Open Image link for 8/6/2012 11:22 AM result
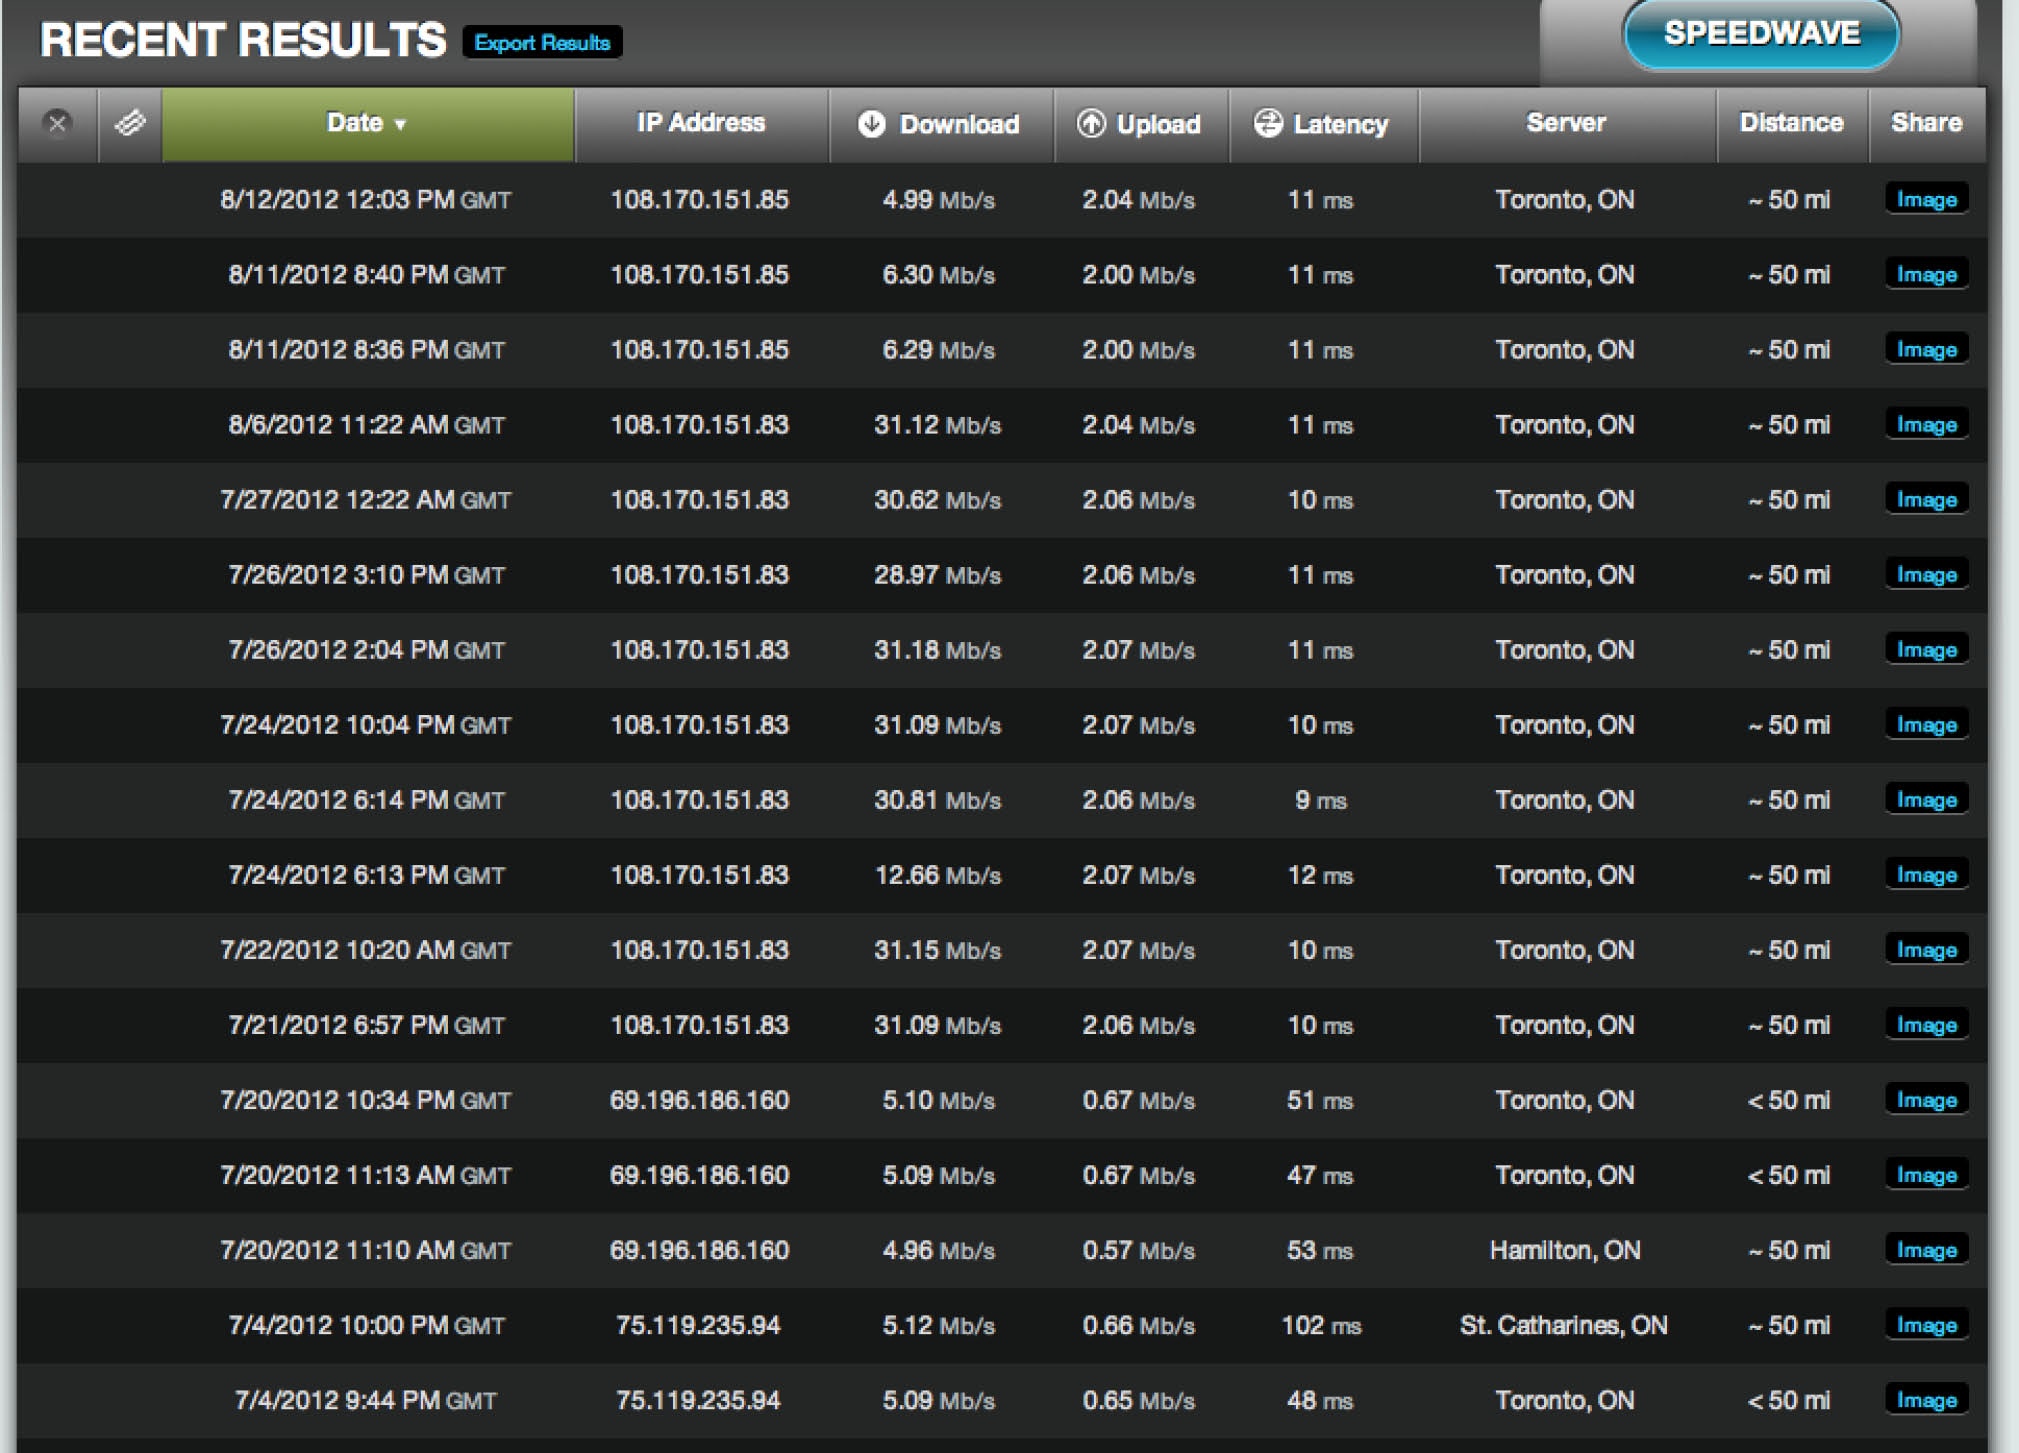2019x1453 pixels. click(1926, 425)
